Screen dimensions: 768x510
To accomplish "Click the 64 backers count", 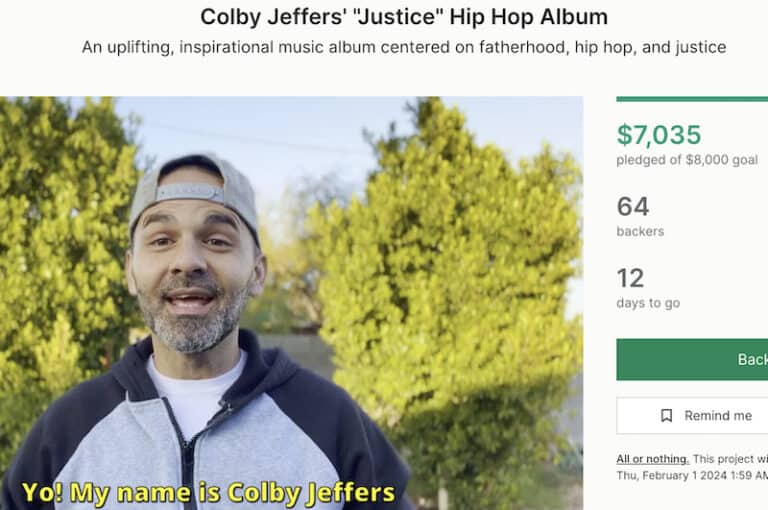I will tap(633, 207).
